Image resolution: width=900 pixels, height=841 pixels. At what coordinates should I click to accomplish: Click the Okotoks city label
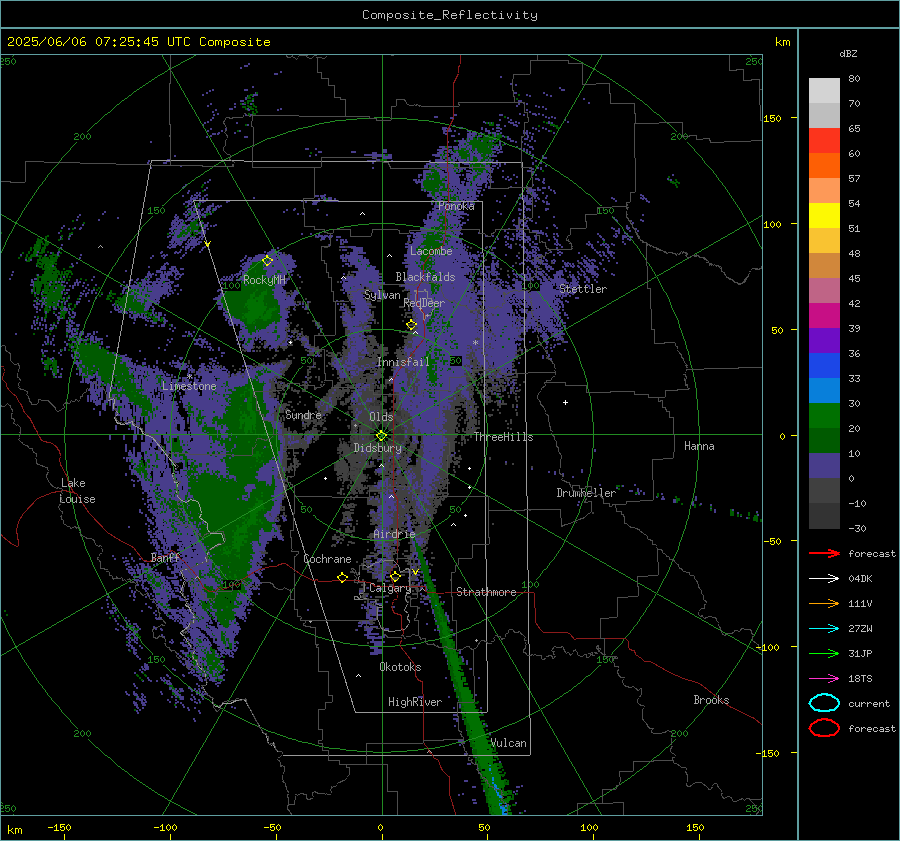pos(400,667)
